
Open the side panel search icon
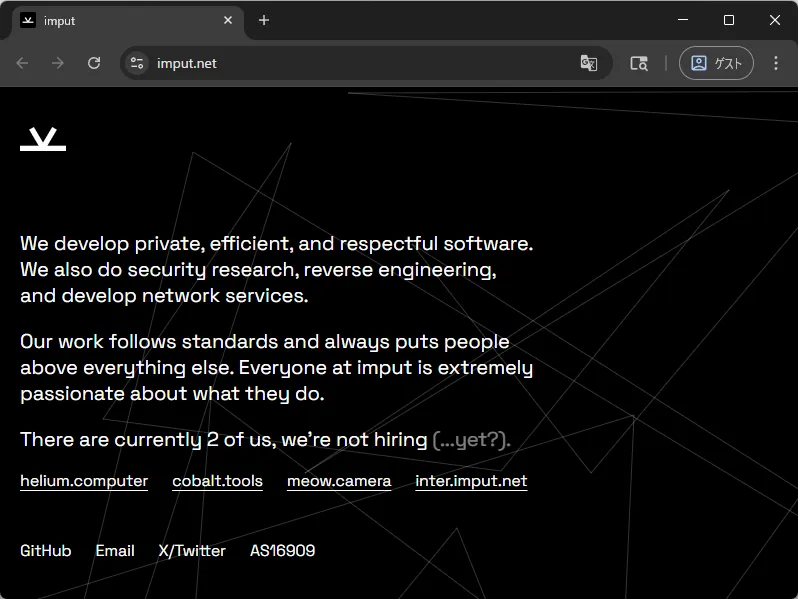639,63
